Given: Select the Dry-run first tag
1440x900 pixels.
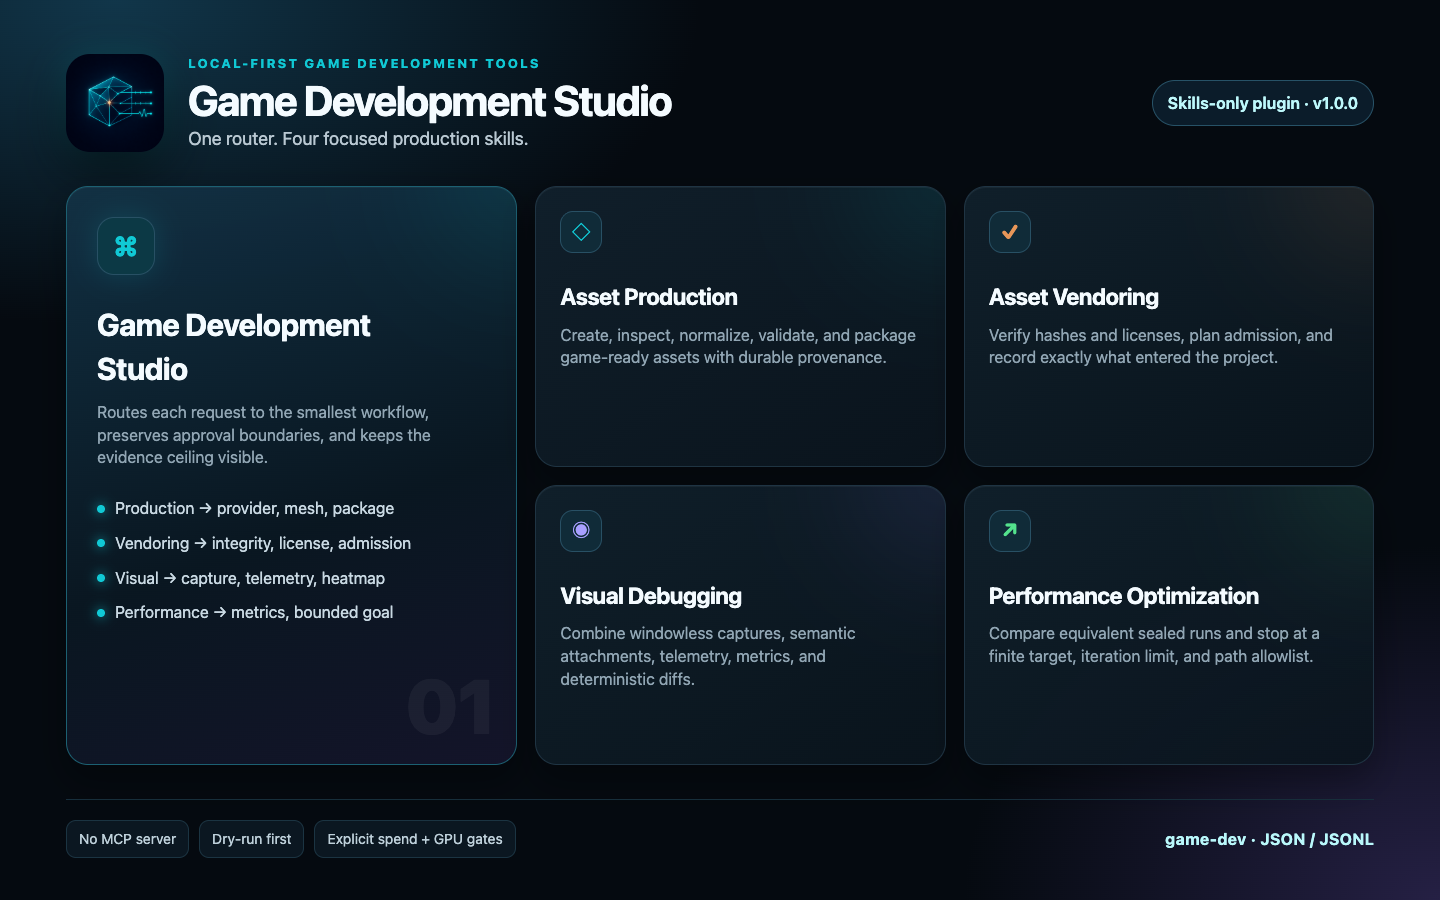Looking at the screenshot, I should tap(251, 839).
